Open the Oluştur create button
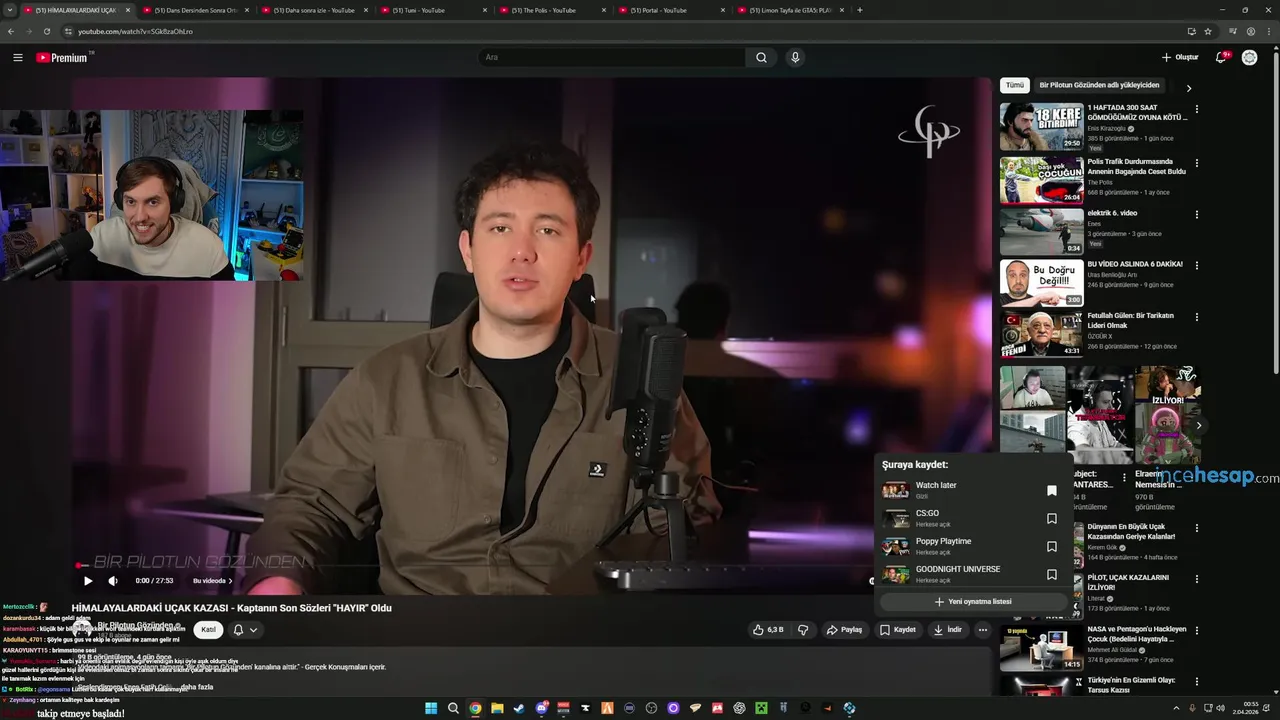 (x=1180, y=58)
